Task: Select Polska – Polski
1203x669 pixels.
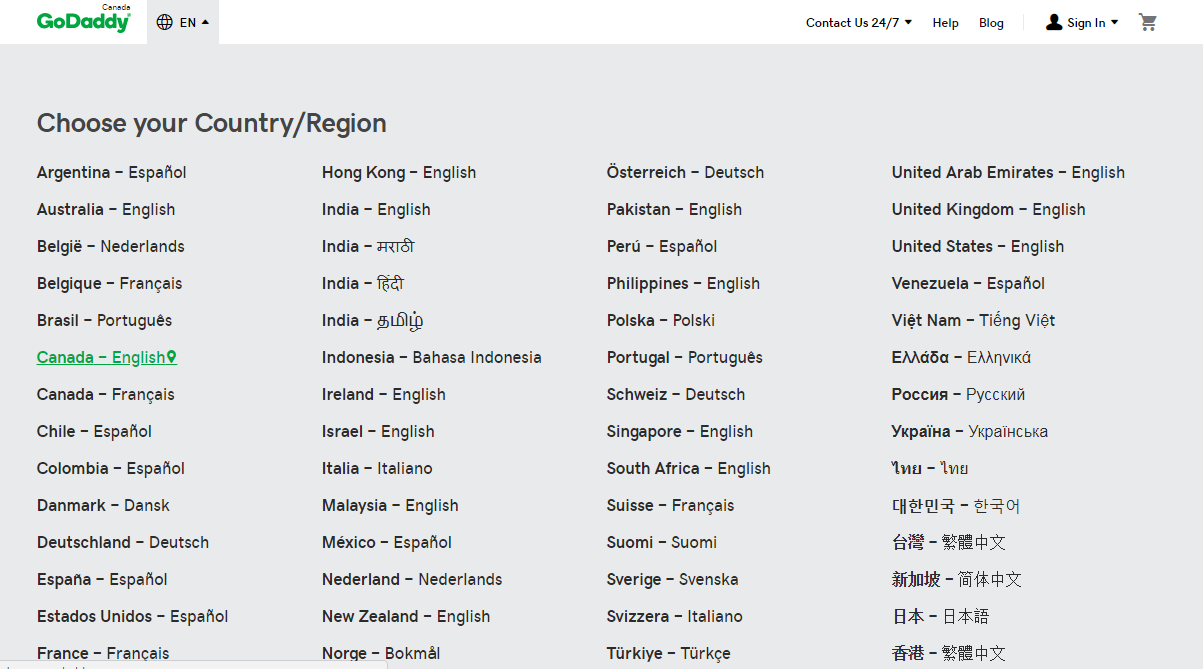Action: 661,320
